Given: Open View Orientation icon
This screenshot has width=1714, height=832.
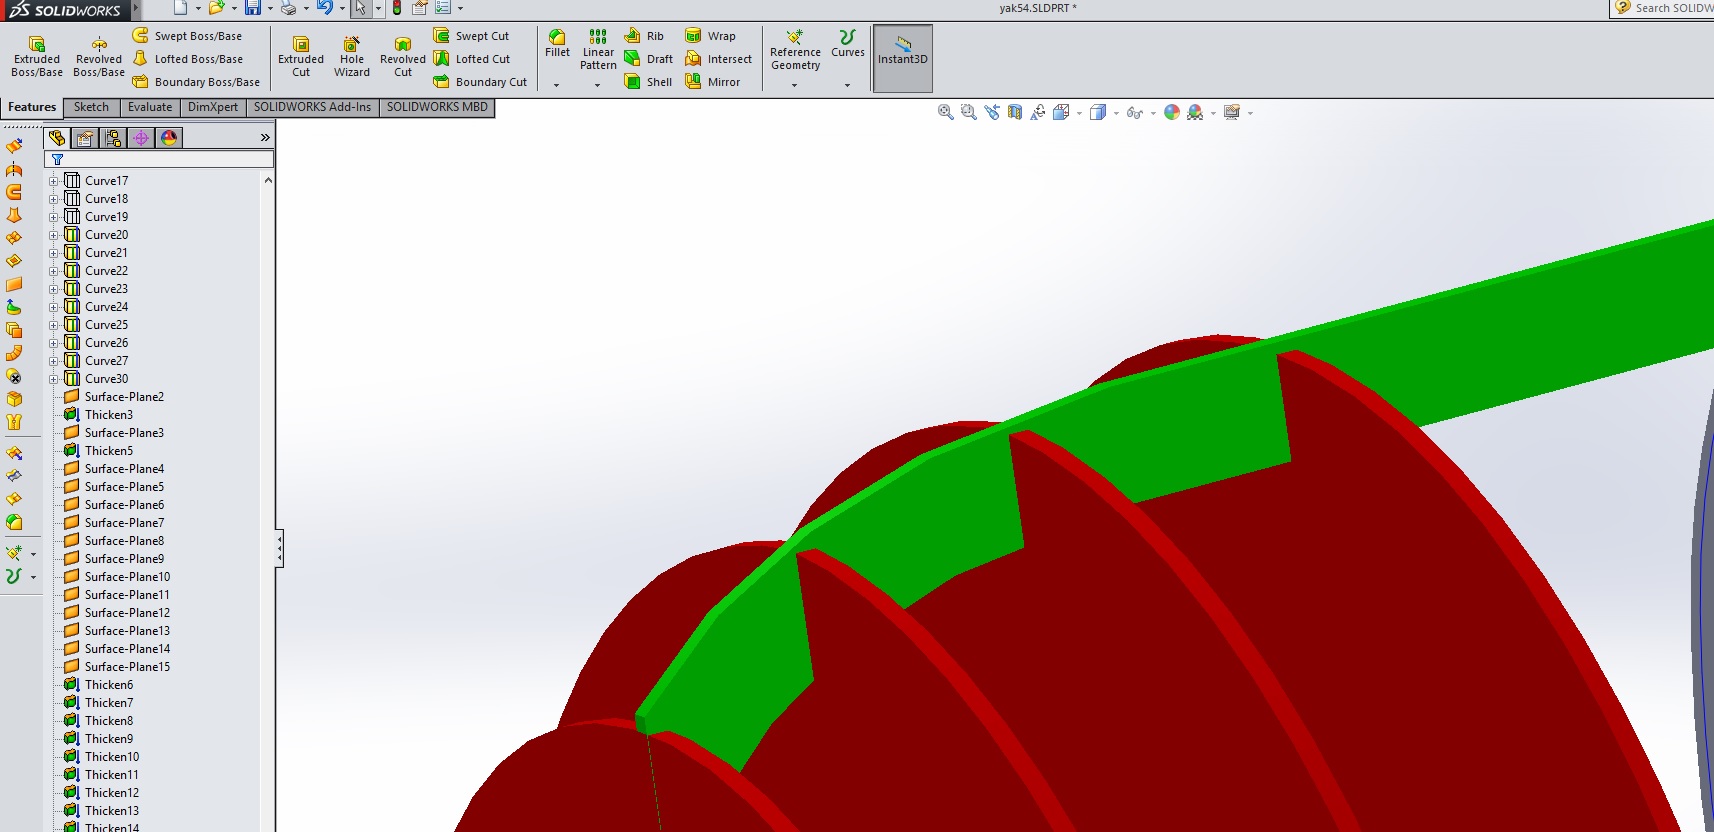Looking at the screenshot, I should [1061, 112].
